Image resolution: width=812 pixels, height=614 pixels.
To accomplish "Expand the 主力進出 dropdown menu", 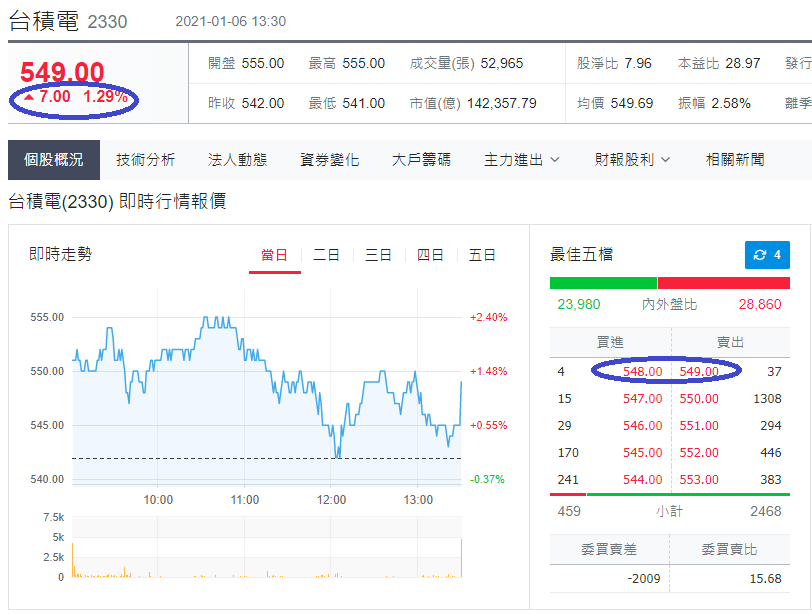I will [x=521, y=159].
